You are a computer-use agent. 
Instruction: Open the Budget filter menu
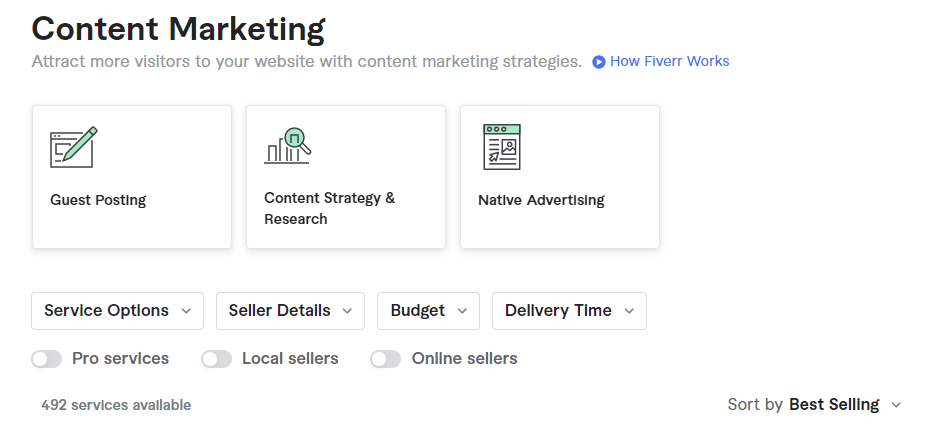(429, 311)
